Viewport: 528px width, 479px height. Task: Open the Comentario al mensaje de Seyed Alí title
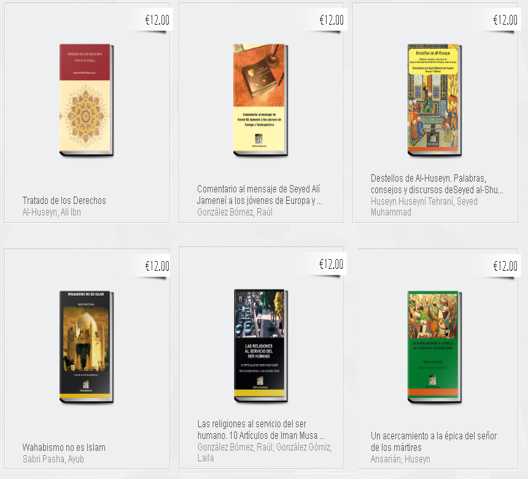pyautogui.click(x=259, y=195)
